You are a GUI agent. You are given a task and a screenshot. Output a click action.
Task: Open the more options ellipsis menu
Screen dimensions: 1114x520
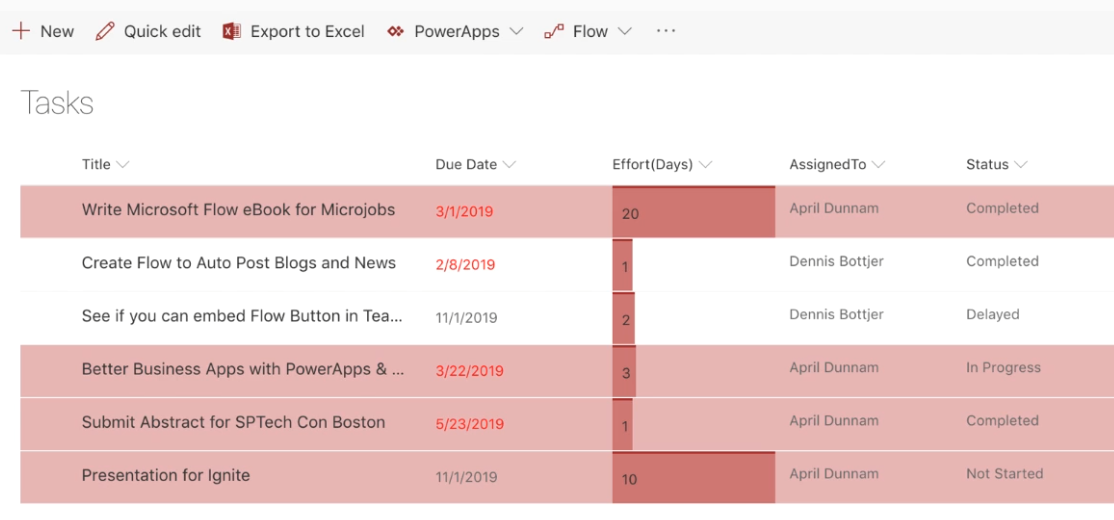[666, 31]
